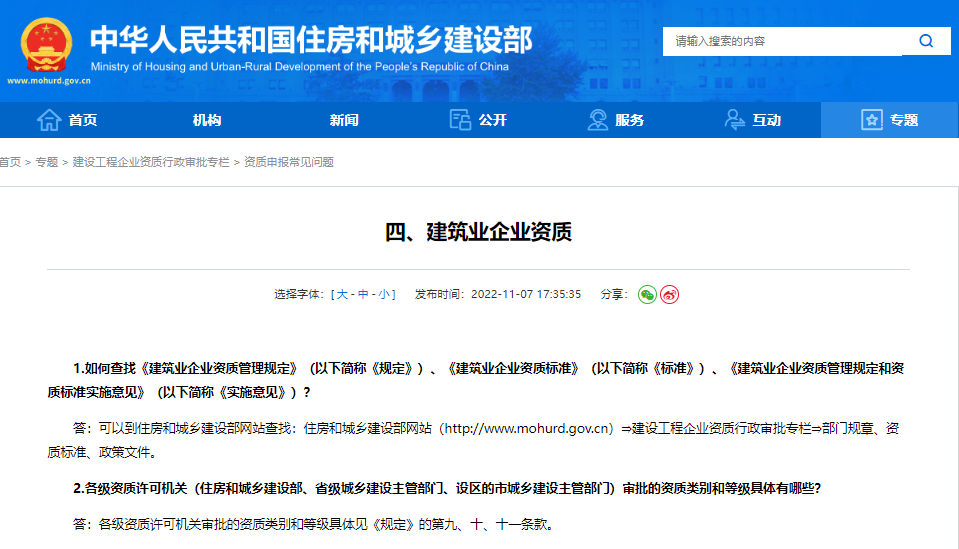Click the 选择字体 label

point(298,295)
